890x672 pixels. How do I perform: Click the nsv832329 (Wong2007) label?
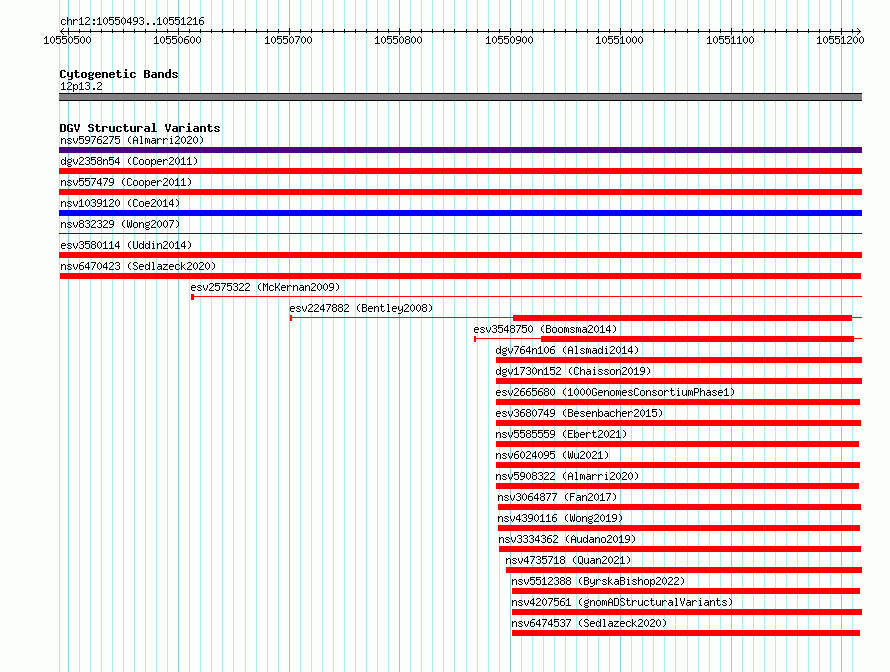(x=120, y=224)
